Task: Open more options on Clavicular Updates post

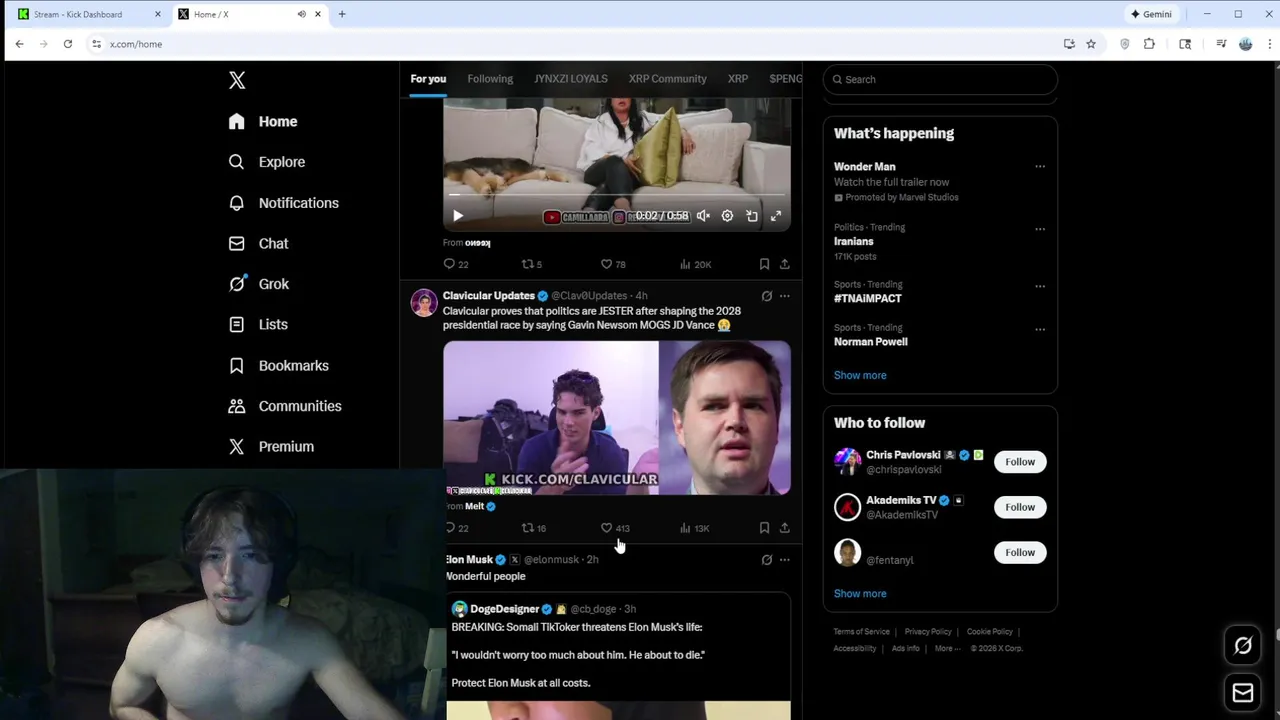Action: point(785,296)
